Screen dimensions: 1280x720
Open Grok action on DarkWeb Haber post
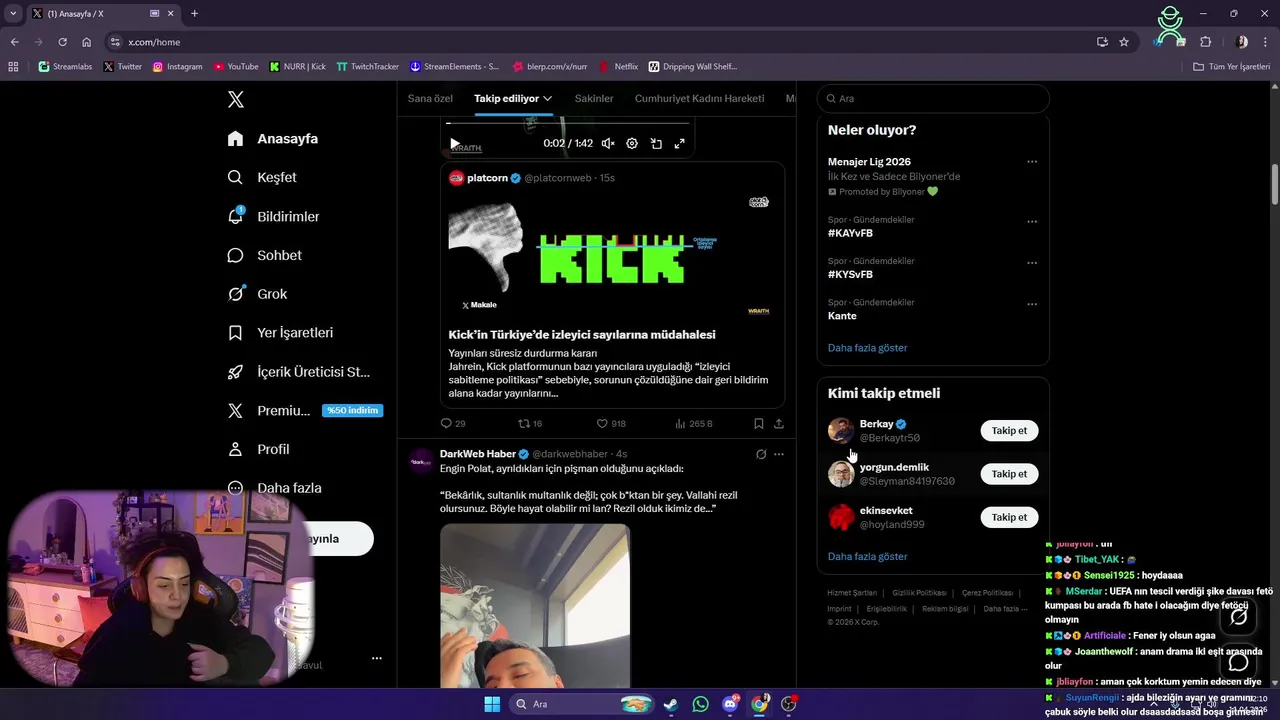pyautogui.click(x=761, y=454)
